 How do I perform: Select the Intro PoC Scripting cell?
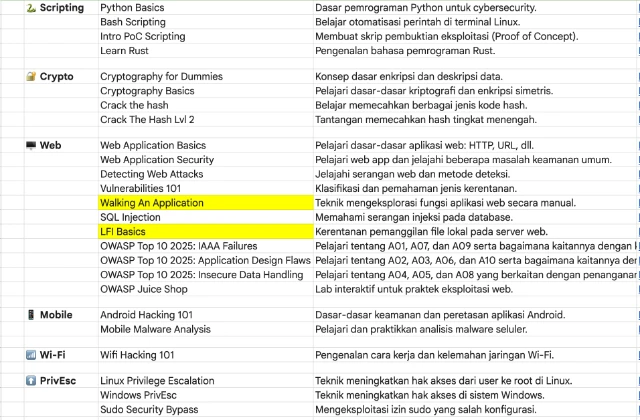pyautogui.click(x=206, y=36)
